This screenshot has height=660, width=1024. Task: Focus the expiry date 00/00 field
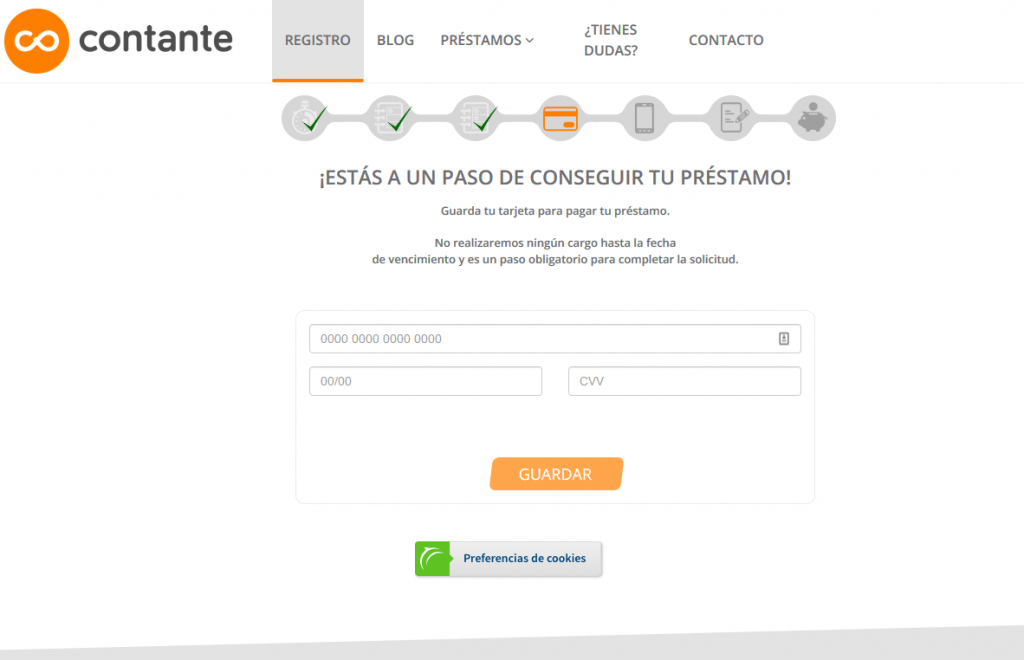tap(426, 381)
